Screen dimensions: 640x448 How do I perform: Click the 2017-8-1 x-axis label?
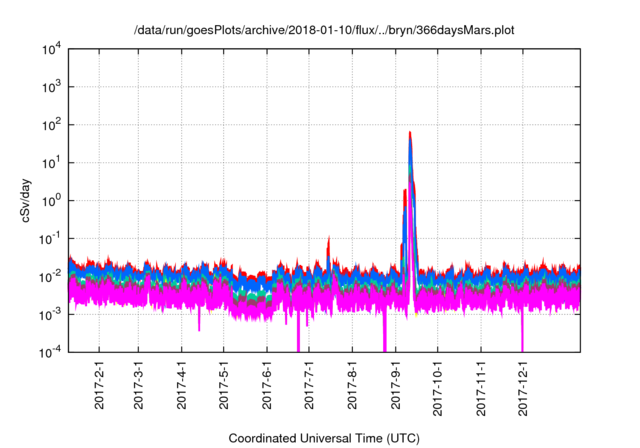pyautogui.click(x=352, y=385)
